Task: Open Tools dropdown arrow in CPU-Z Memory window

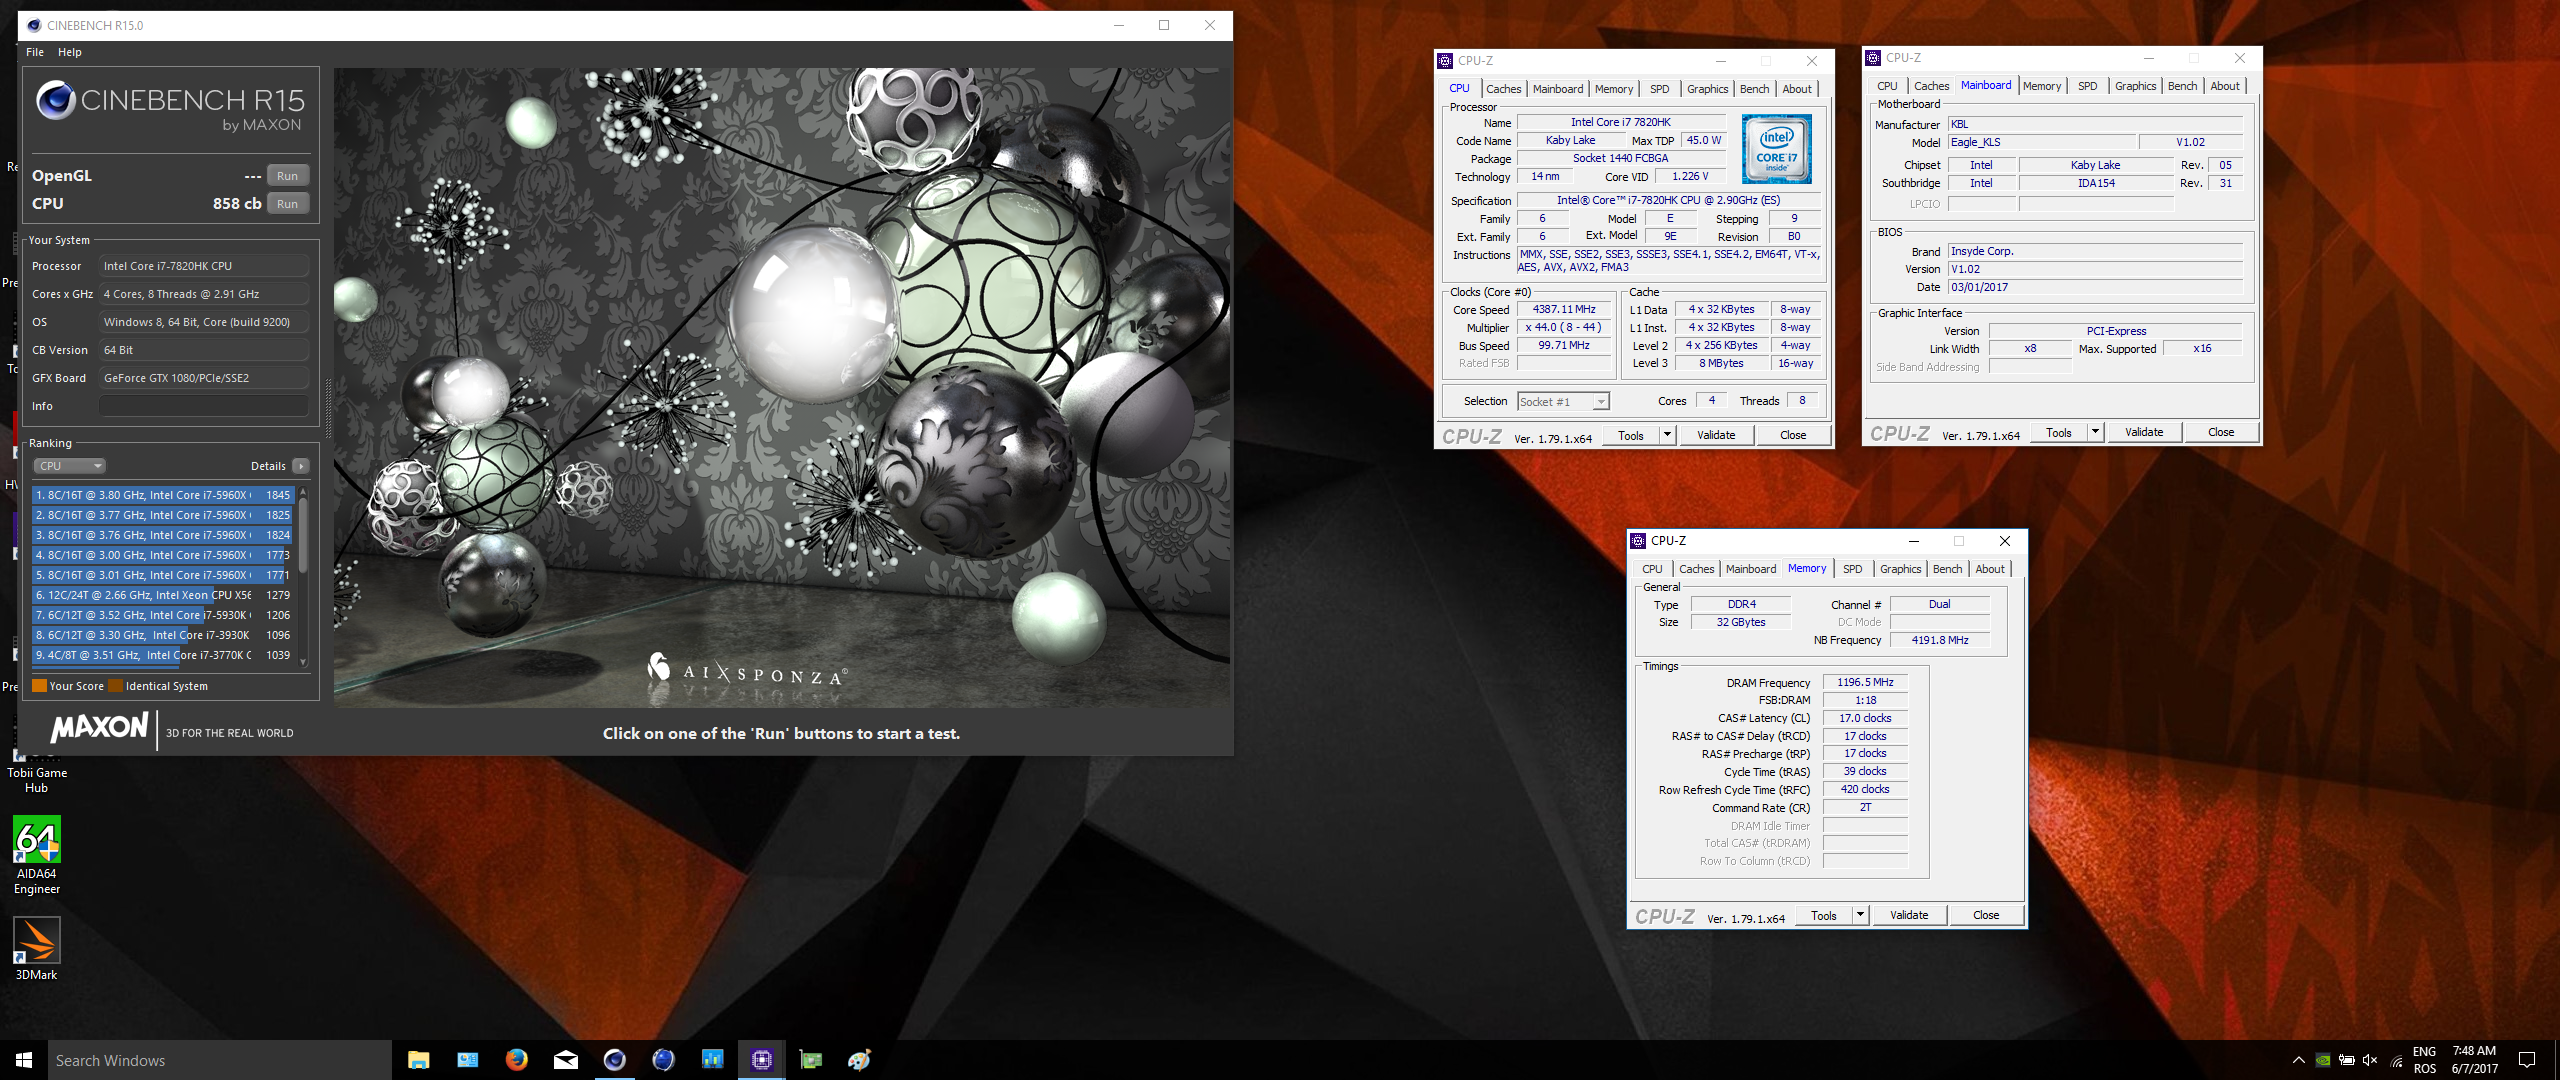Action: tap(1860, 915)
